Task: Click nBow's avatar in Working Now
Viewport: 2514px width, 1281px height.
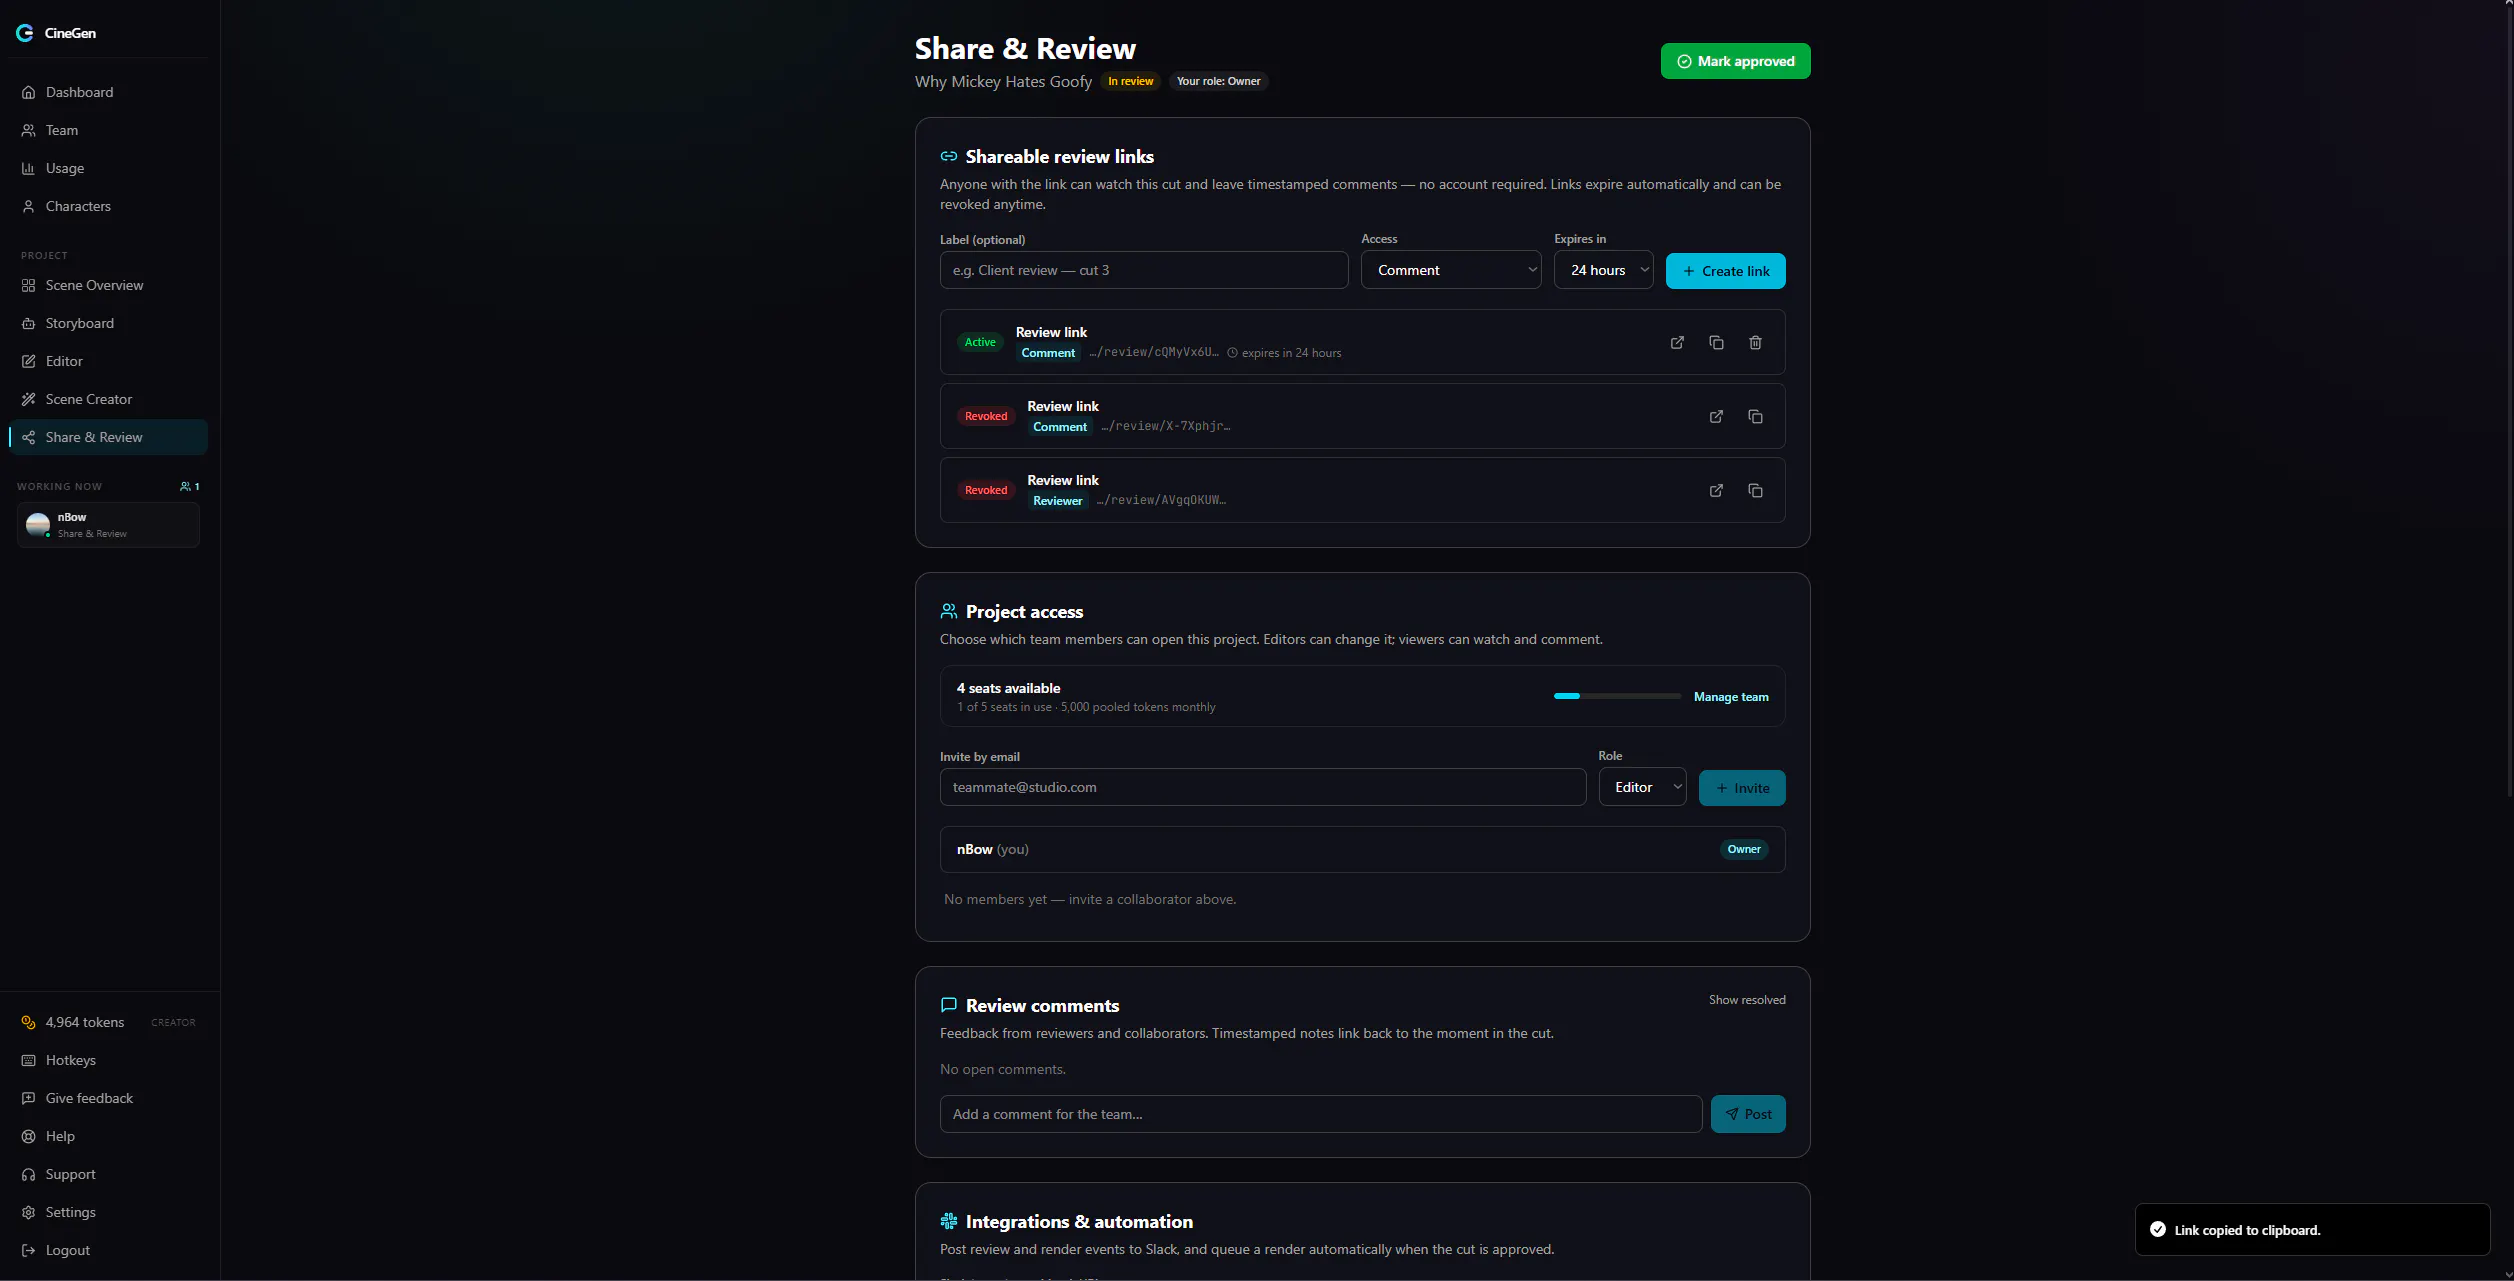Action: pos(38,524)
